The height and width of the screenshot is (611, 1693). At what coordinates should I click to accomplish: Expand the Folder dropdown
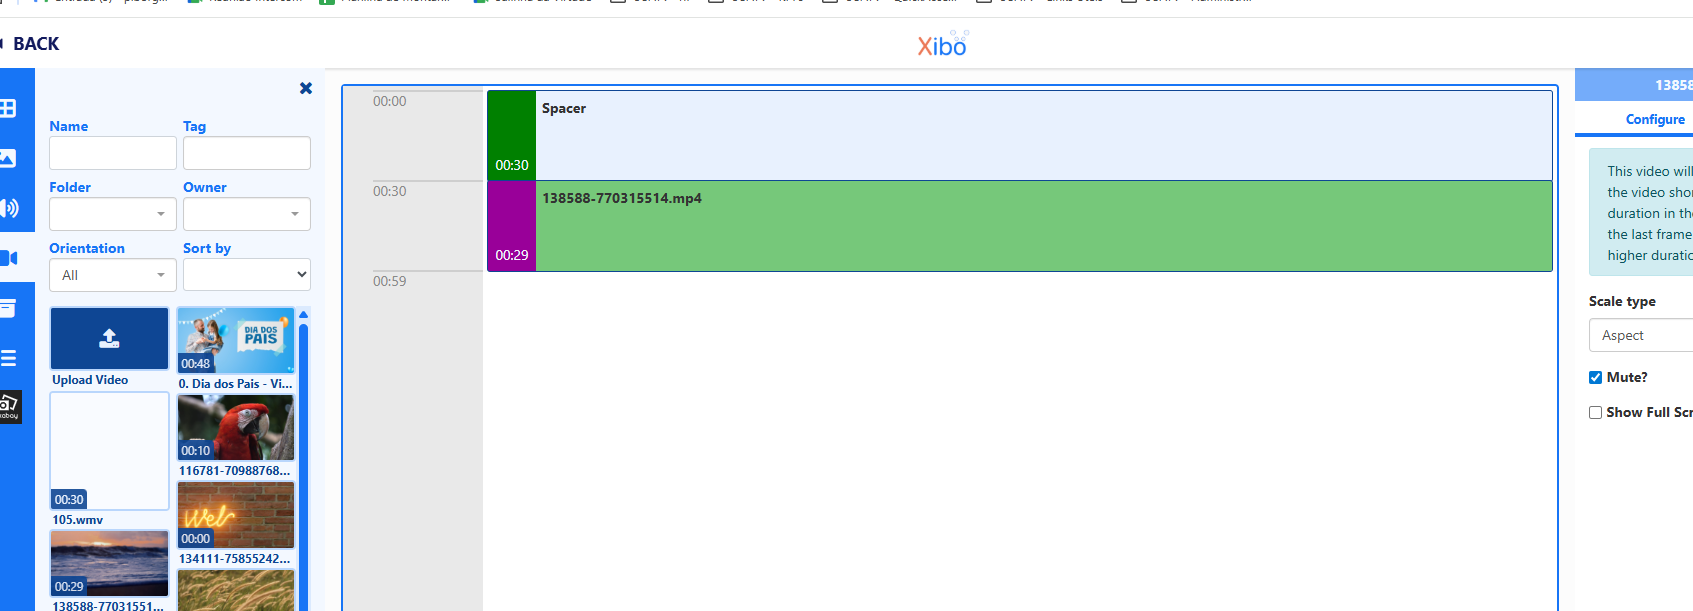pos(112,214)
